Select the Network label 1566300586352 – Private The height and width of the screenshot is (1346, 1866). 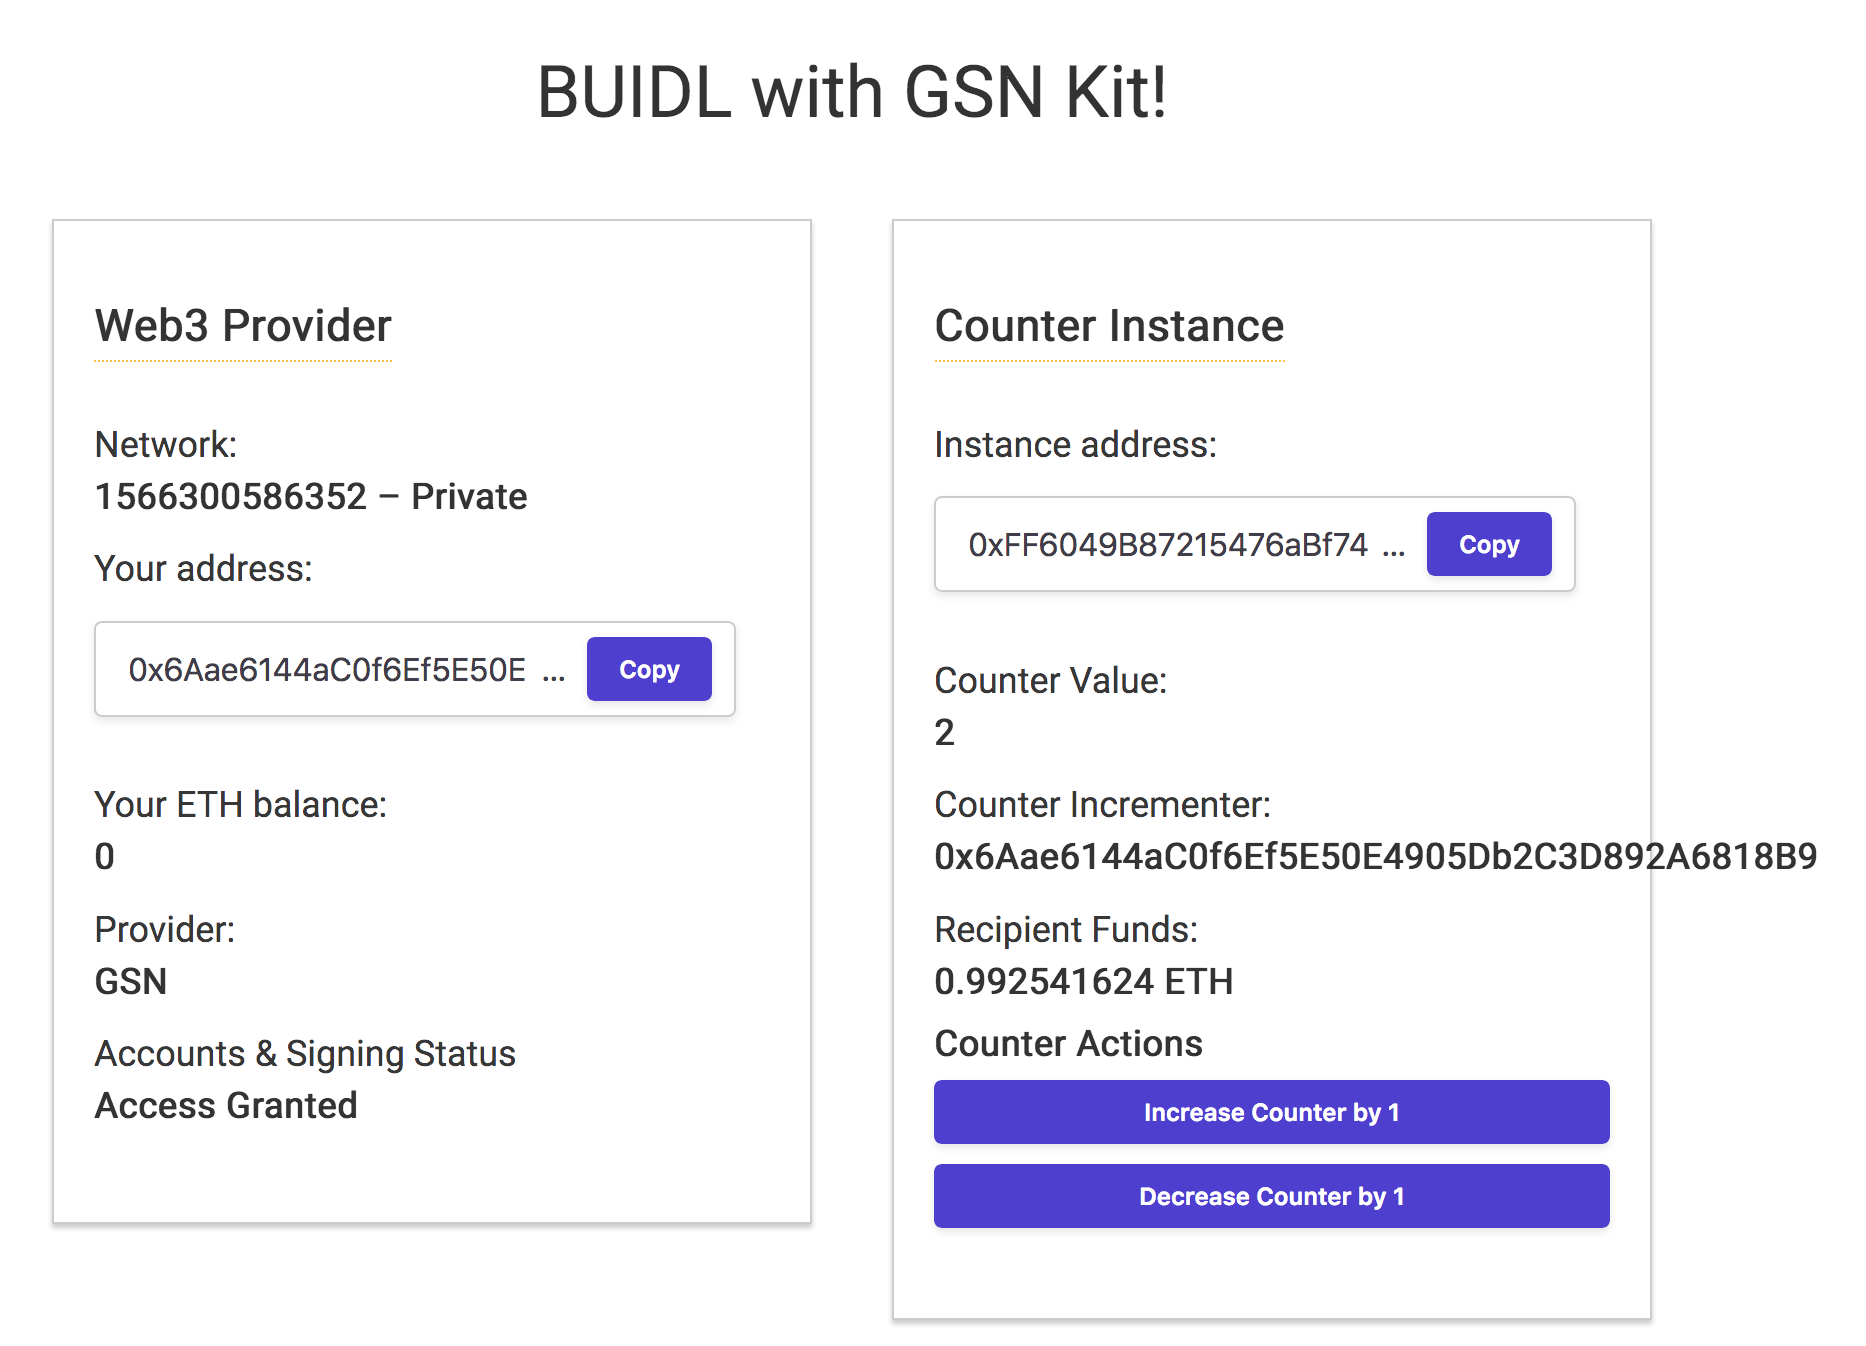coord(310,496)
